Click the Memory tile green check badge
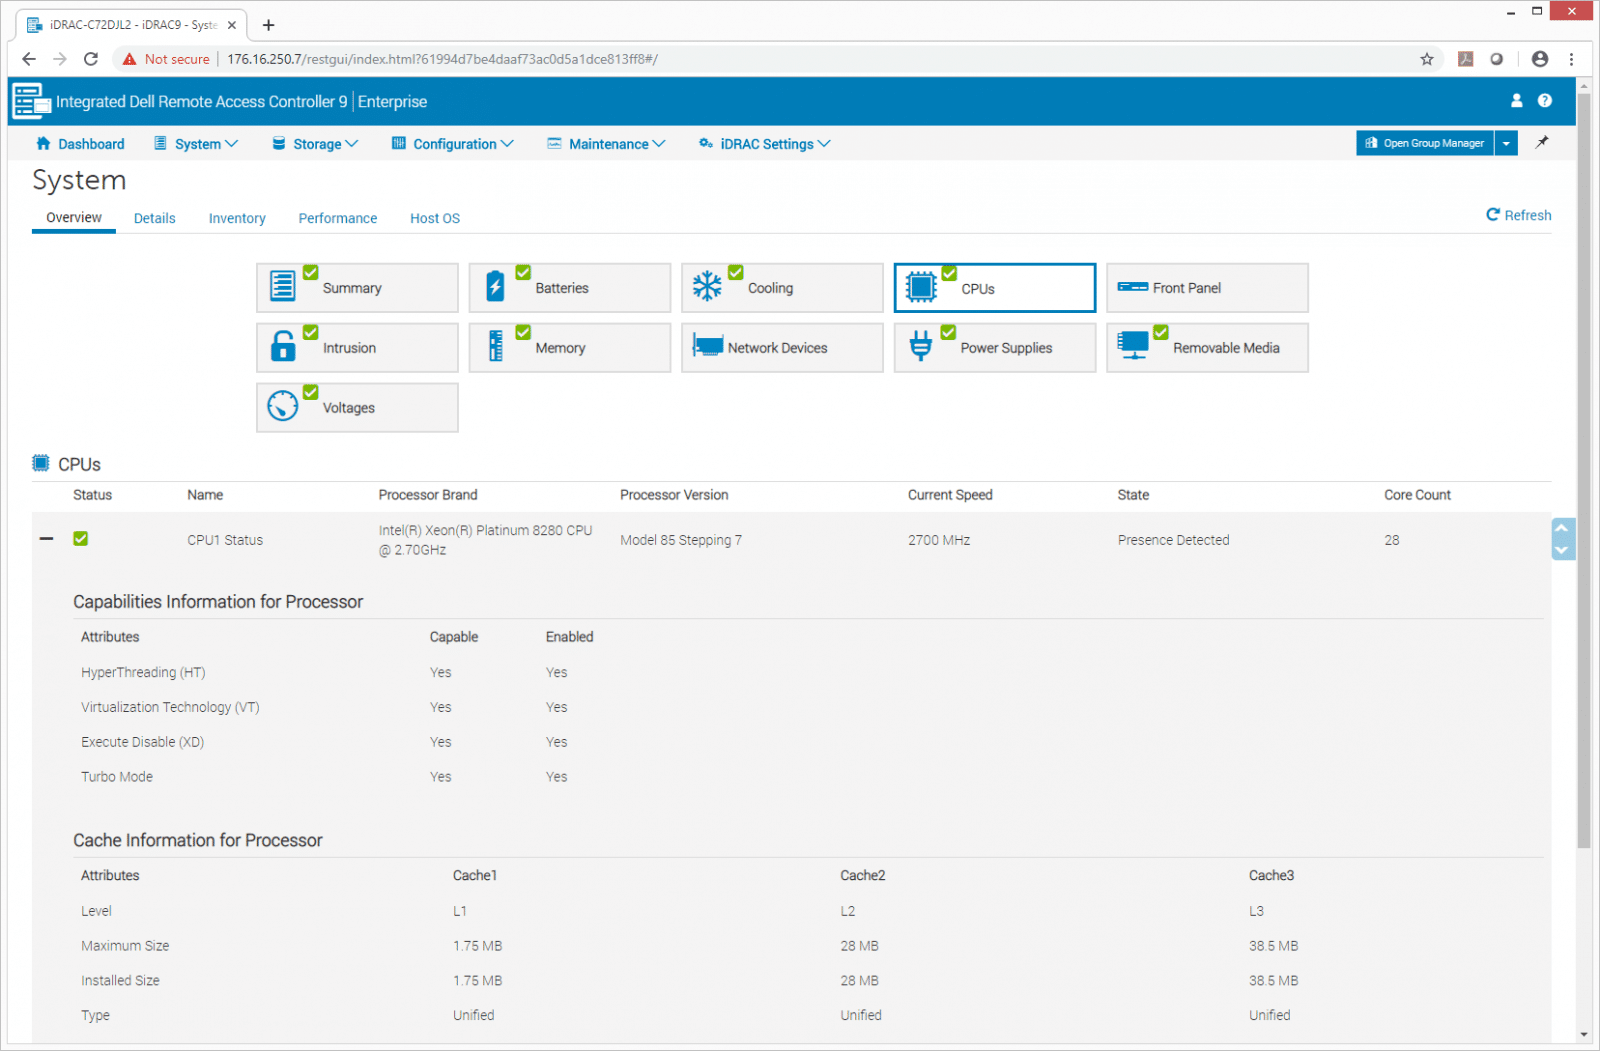 (x=523, y=332)
